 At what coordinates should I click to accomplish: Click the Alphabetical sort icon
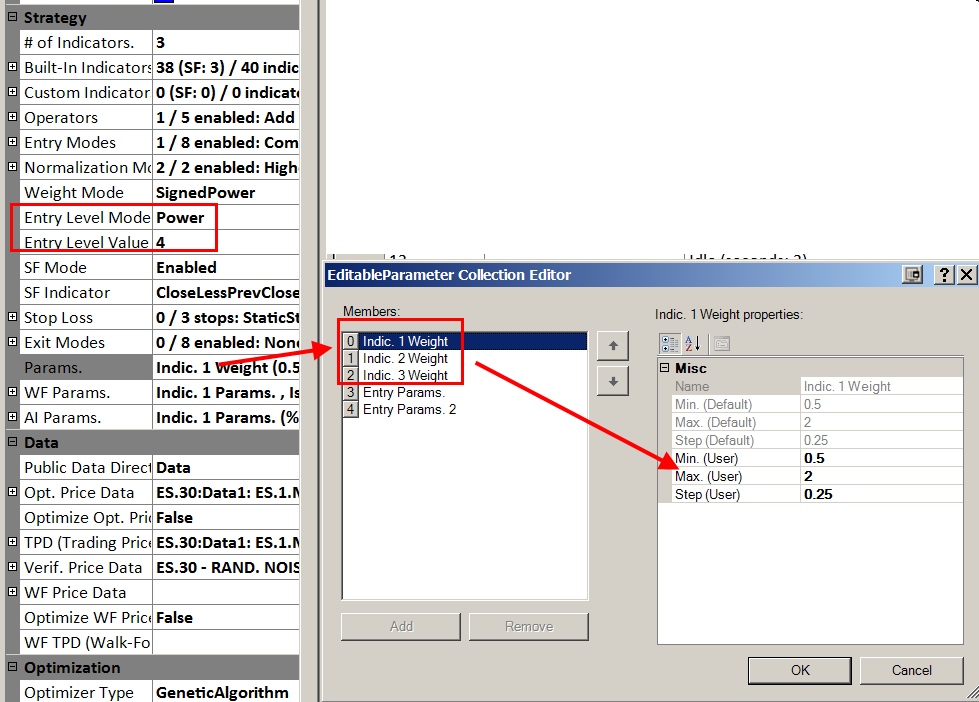[x=694, y=343]
